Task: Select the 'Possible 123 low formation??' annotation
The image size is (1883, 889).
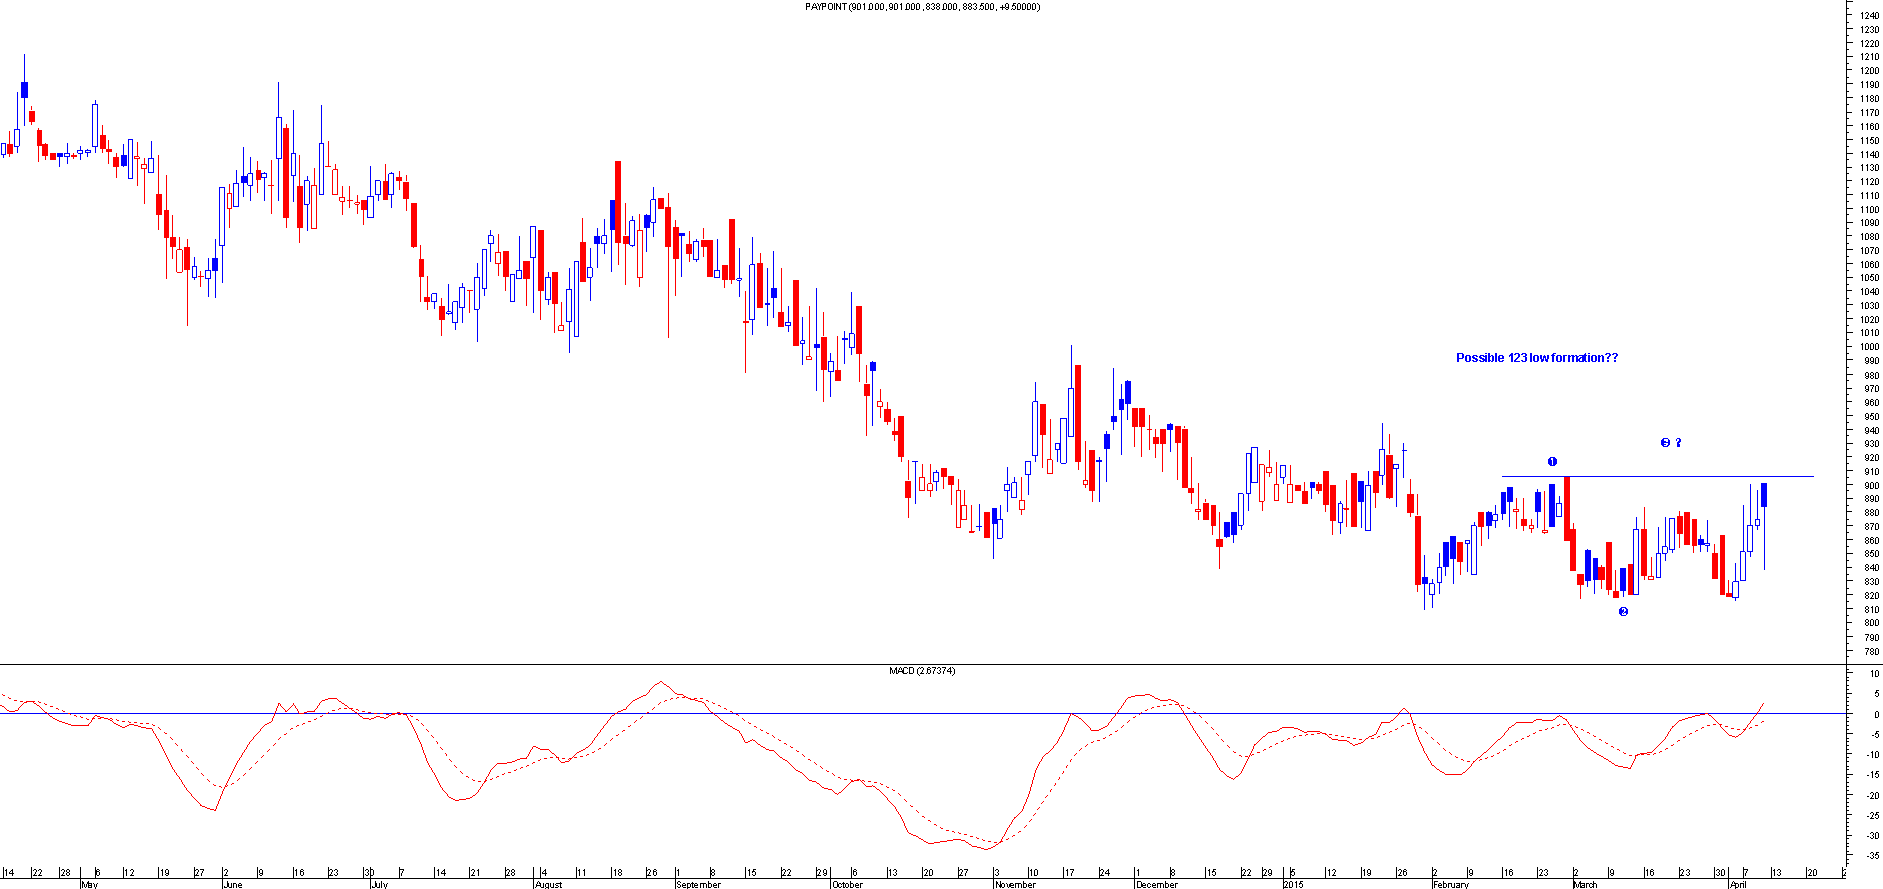Action: point(1536,358)
